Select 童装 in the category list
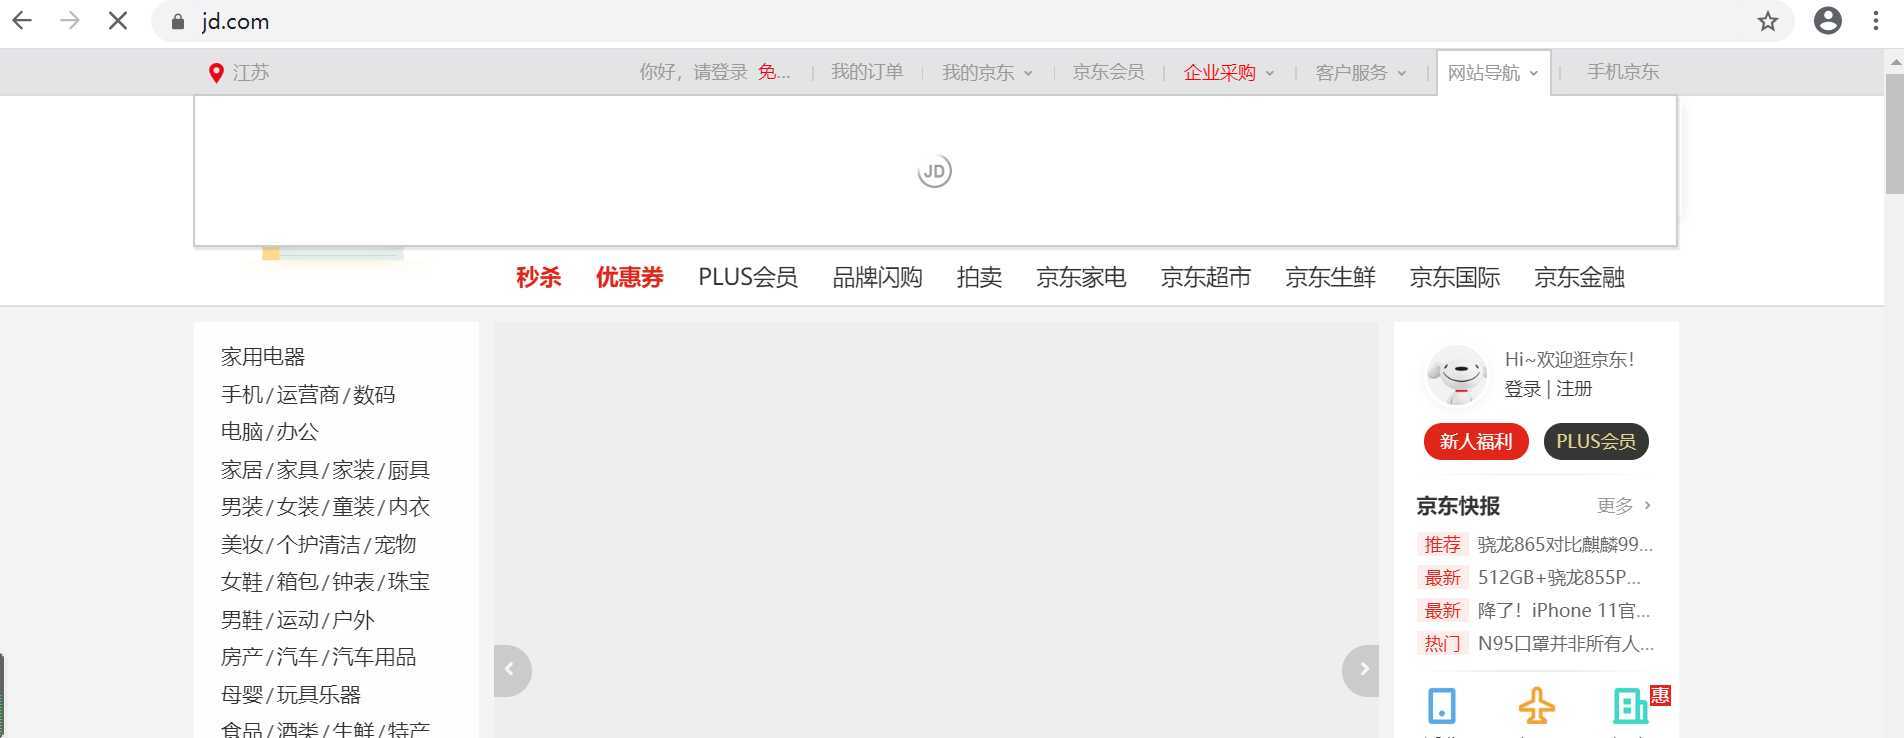Screen dimensions: 1904x738 pos(353,507)
